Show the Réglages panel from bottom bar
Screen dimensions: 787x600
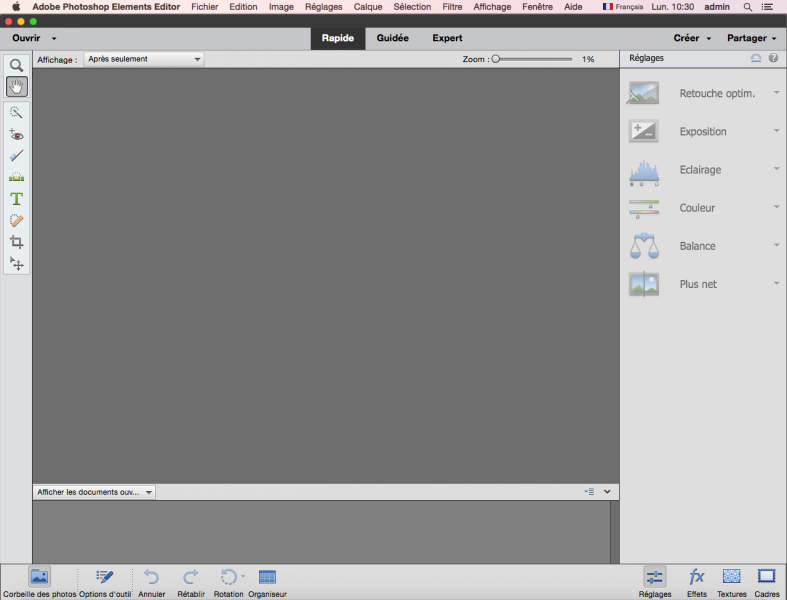(654, 582)
